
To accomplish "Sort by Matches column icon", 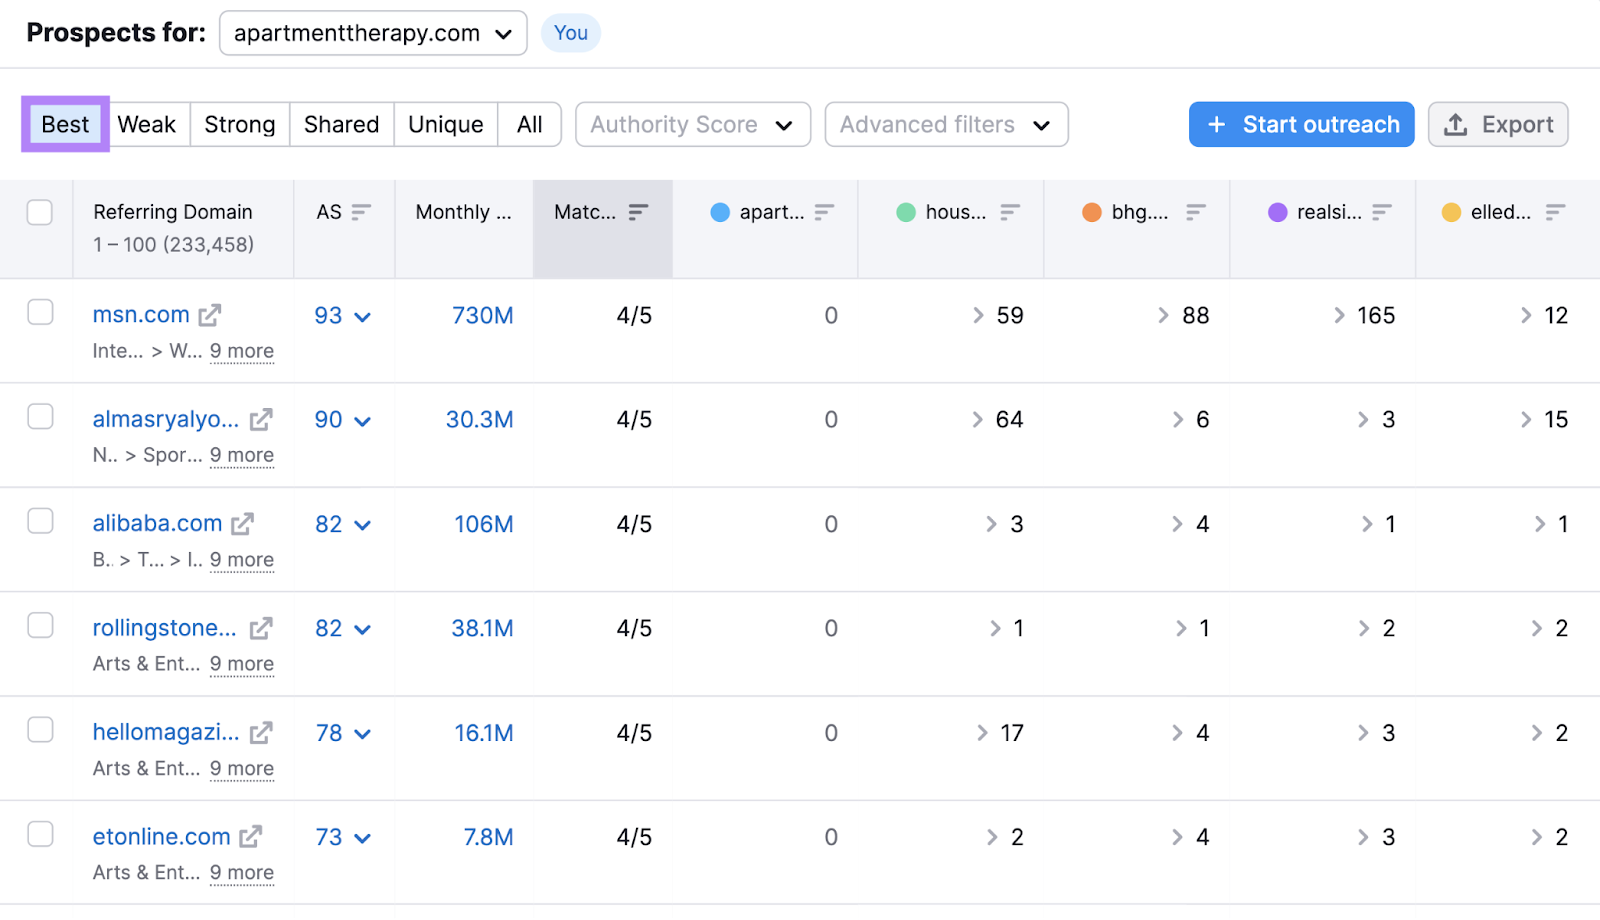I will tap(638, 212).
